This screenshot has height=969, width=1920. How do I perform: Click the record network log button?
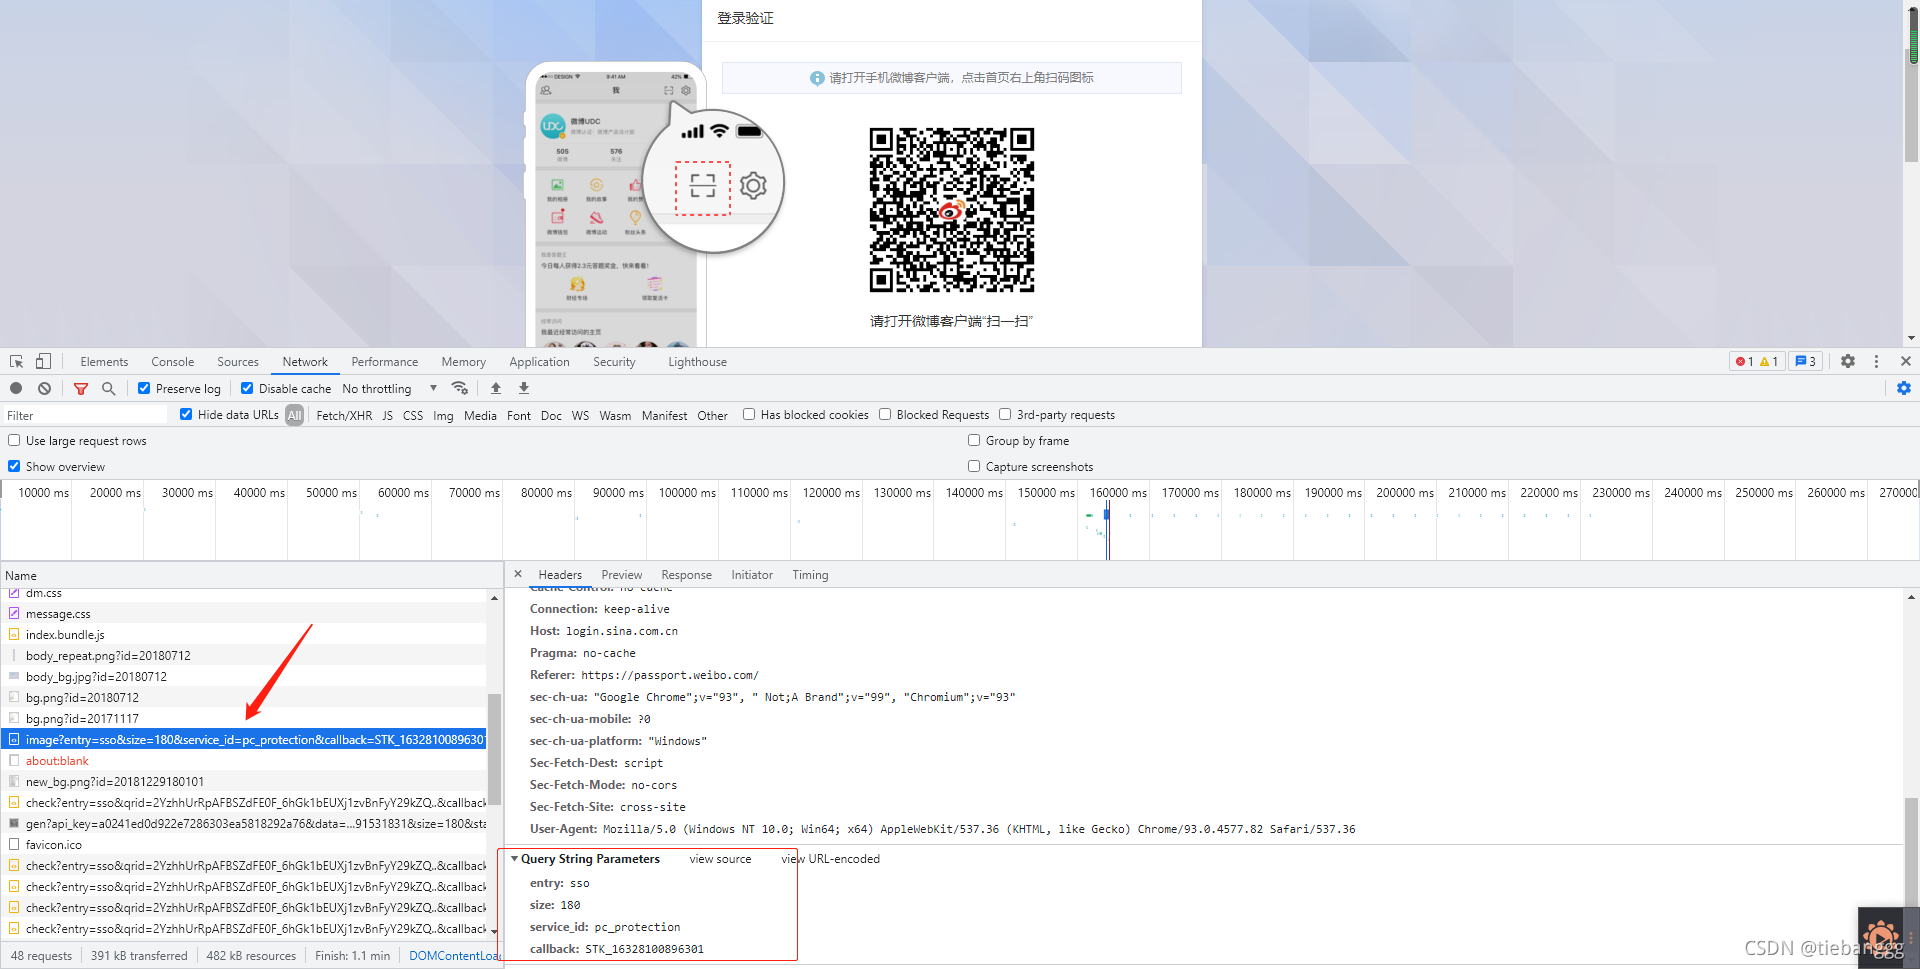16,388
